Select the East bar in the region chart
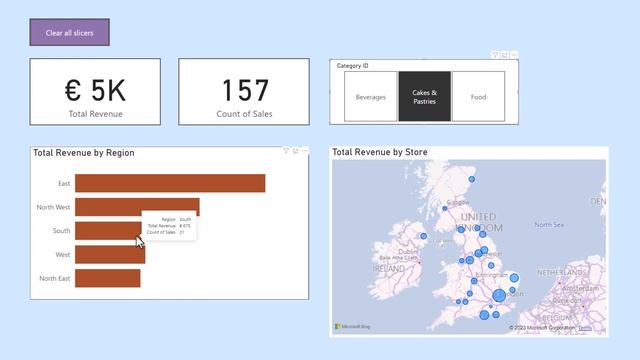 click(x=170, y=183)
